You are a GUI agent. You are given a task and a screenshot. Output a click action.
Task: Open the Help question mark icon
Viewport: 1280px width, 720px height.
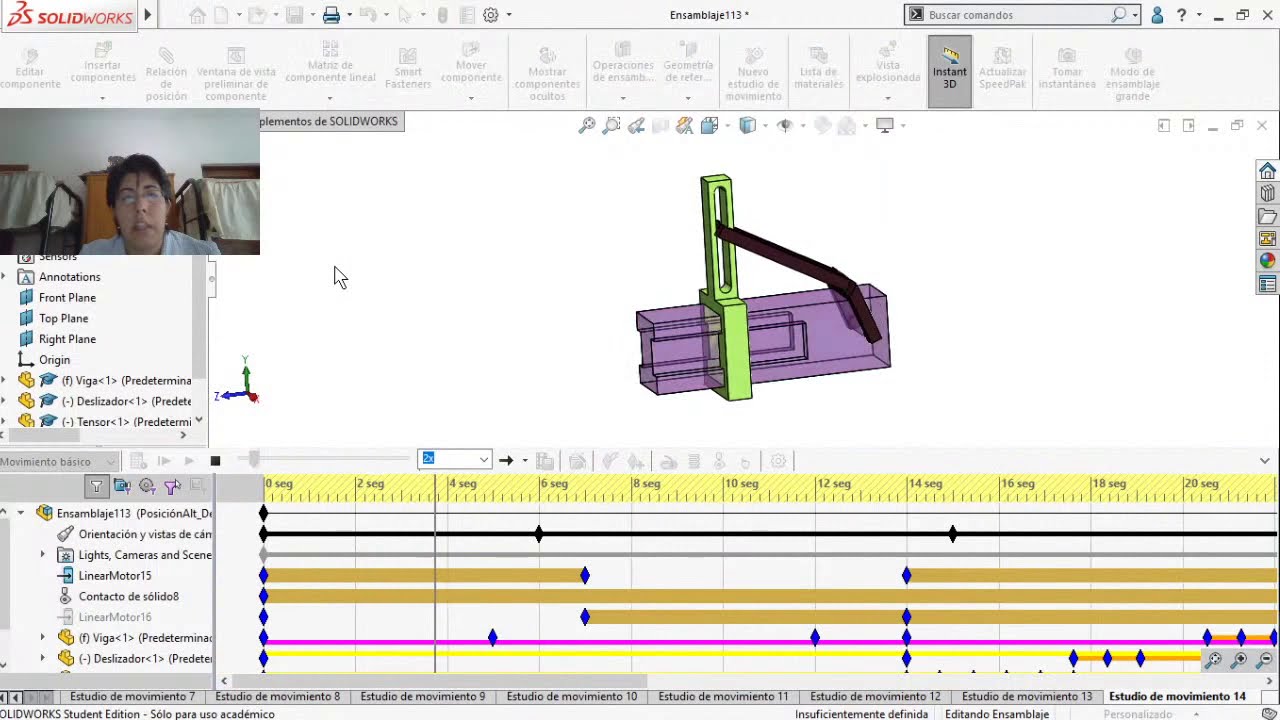pos(1182,15)
